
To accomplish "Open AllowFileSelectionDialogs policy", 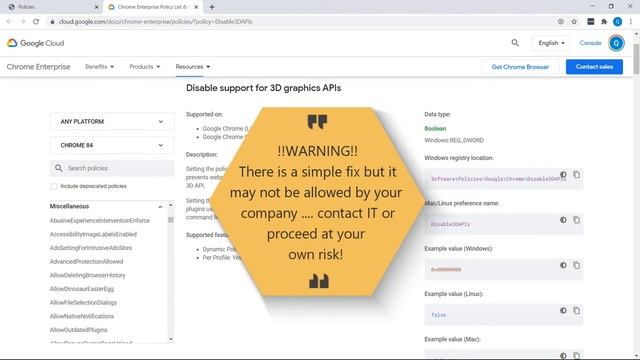I will pyautogui.click(x=83, y=302).
